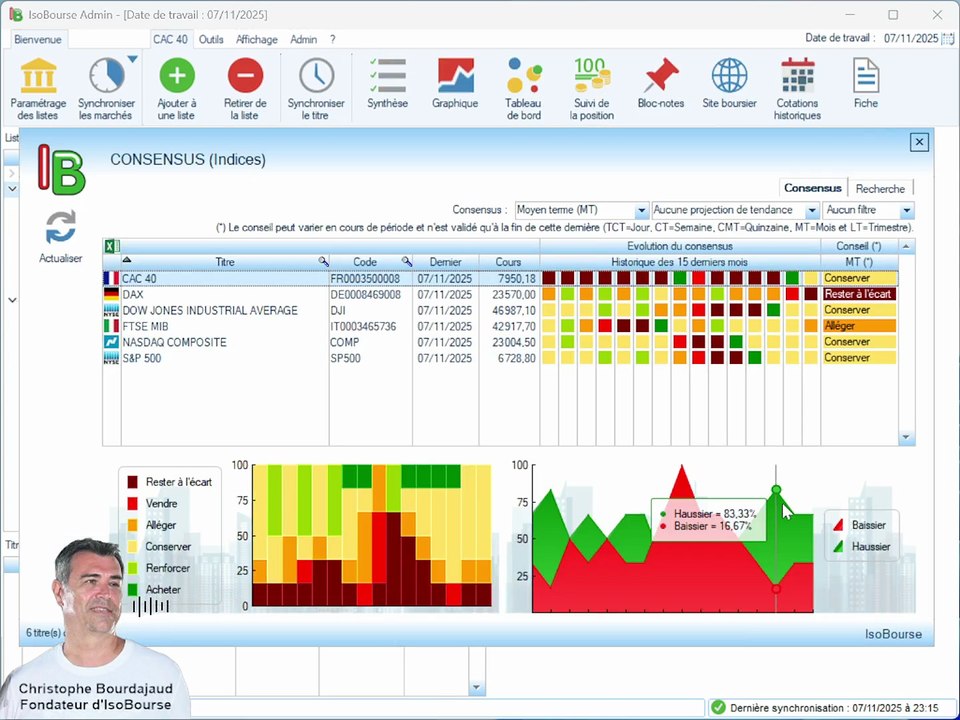Select the CAC 40 ribbon tab
This screenshot has width=960, height=720.
[171, 39]
